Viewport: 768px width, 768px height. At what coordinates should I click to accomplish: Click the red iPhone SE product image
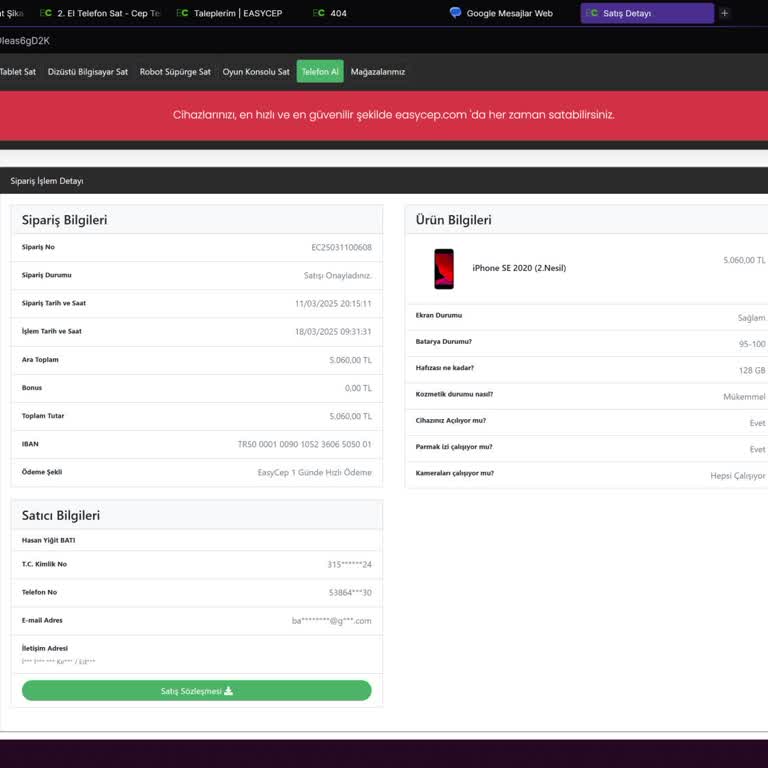(x=443, y=268)
